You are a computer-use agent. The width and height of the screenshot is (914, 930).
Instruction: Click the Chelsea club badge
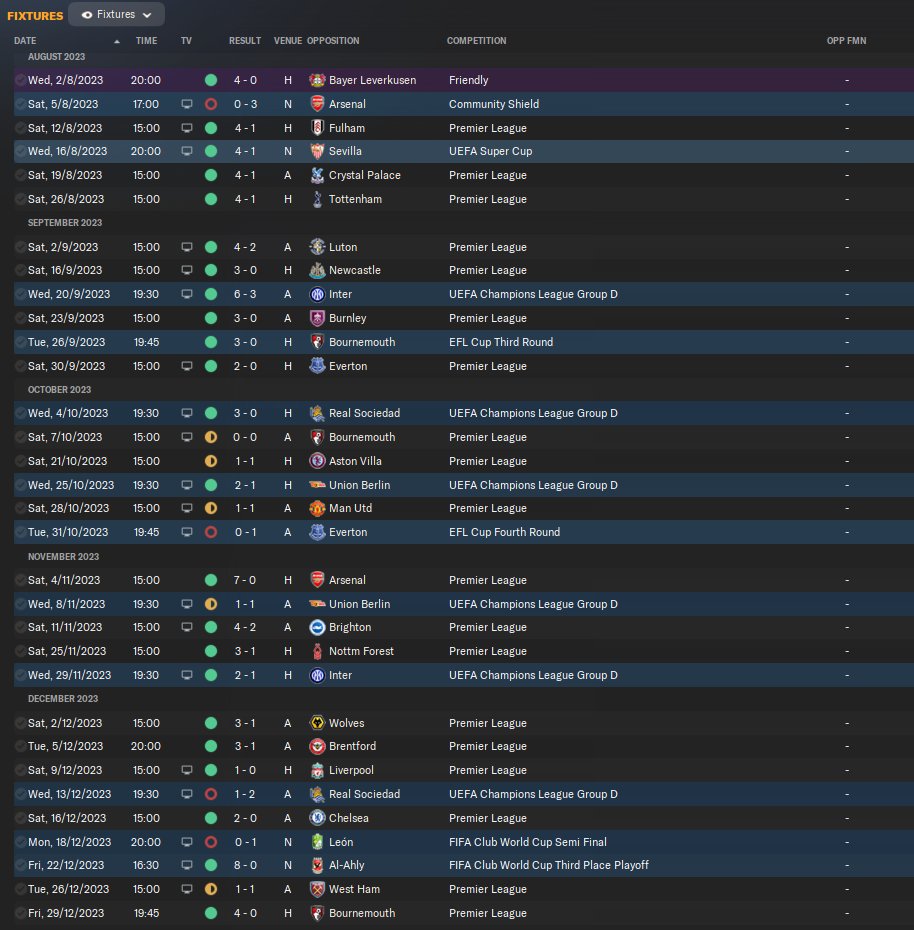pyautogui.click(x=317, y=818)
